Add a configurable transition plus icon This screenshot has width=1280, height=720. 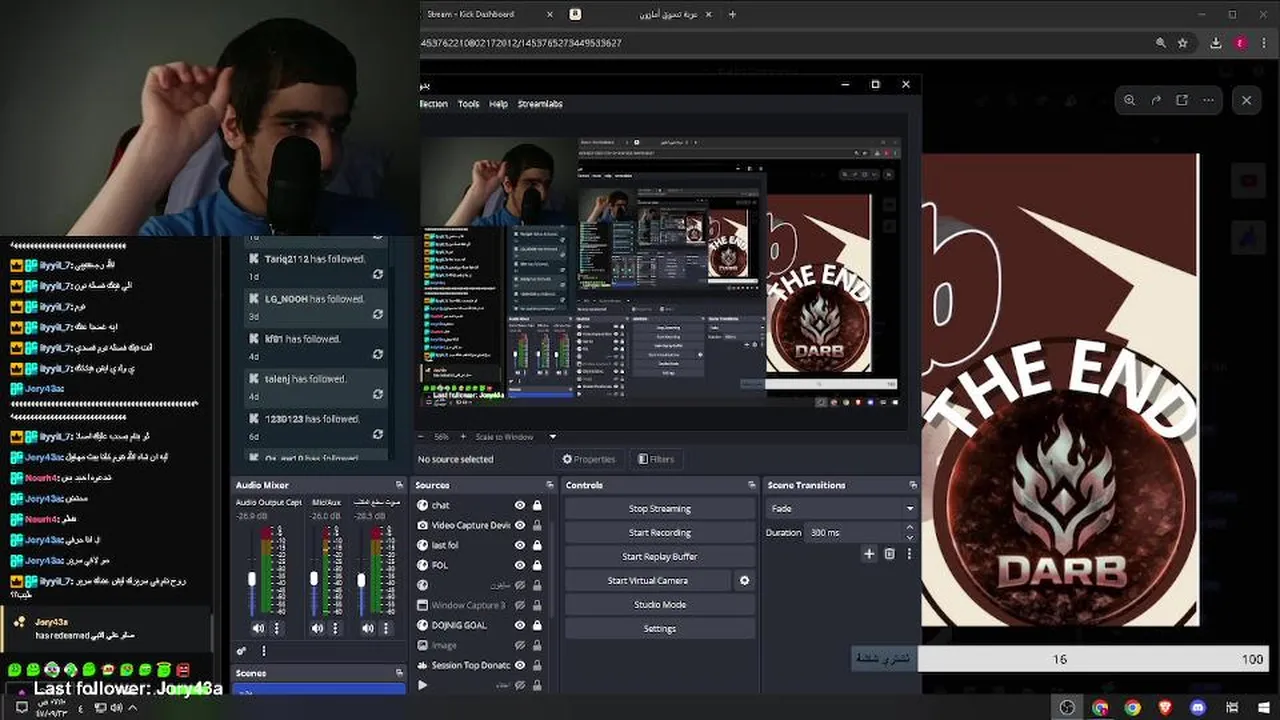point(869,553)
